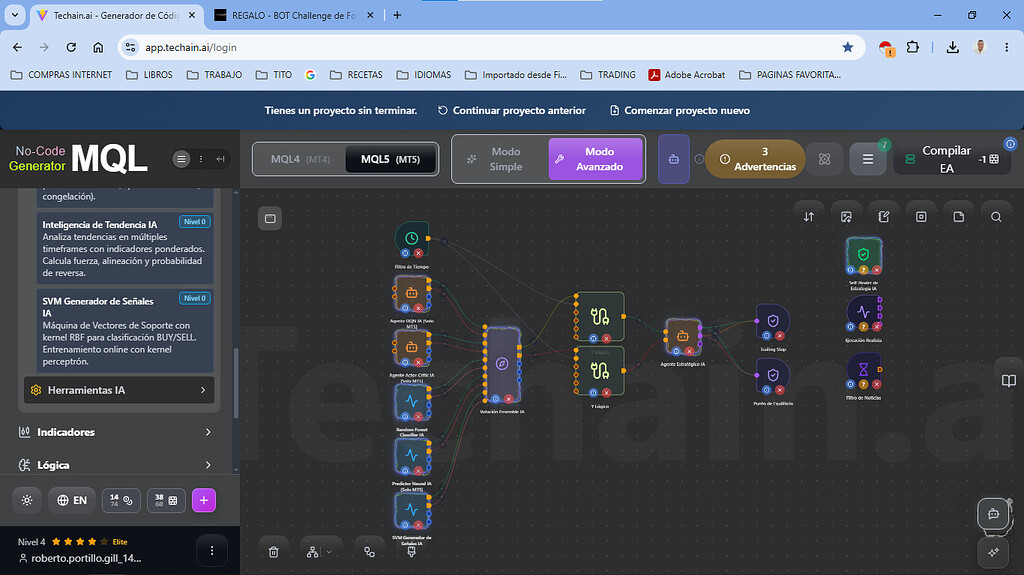Remove Filtro de Tiempo node with red X
This screenshot has width=1024, height=575.
(x=418, y=254)
